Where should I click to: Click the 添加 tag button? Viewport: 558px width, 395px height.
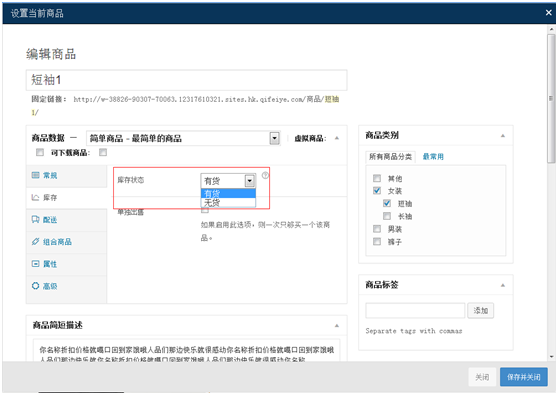(x=480, y=311)
